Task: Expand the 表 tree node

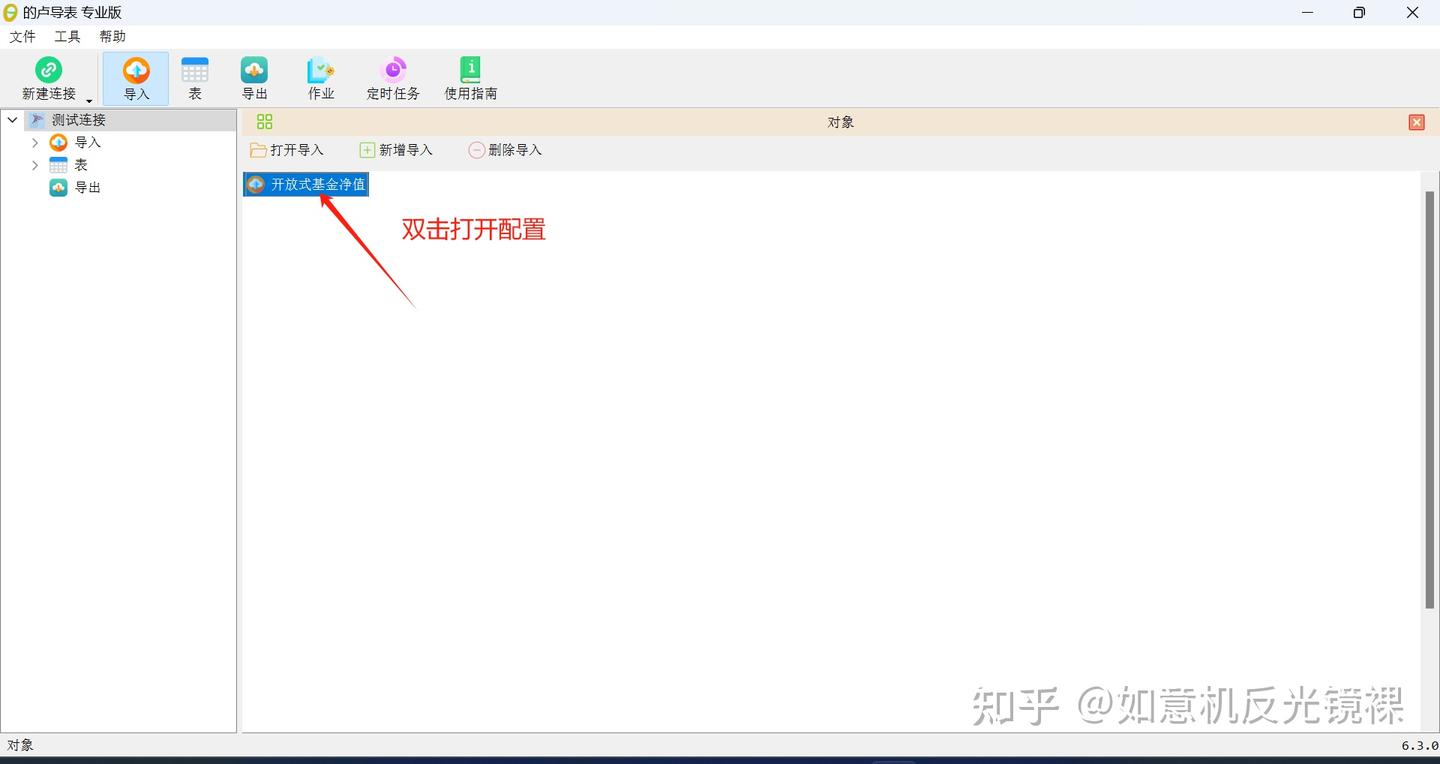Action: [x=35, y=165]
